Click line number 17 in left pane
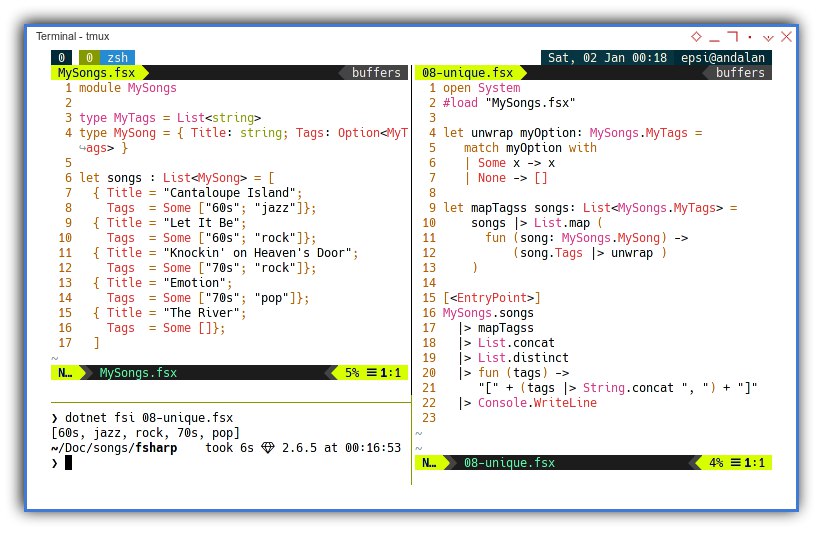This screenshot has height=536, width=823. [65, 343]
